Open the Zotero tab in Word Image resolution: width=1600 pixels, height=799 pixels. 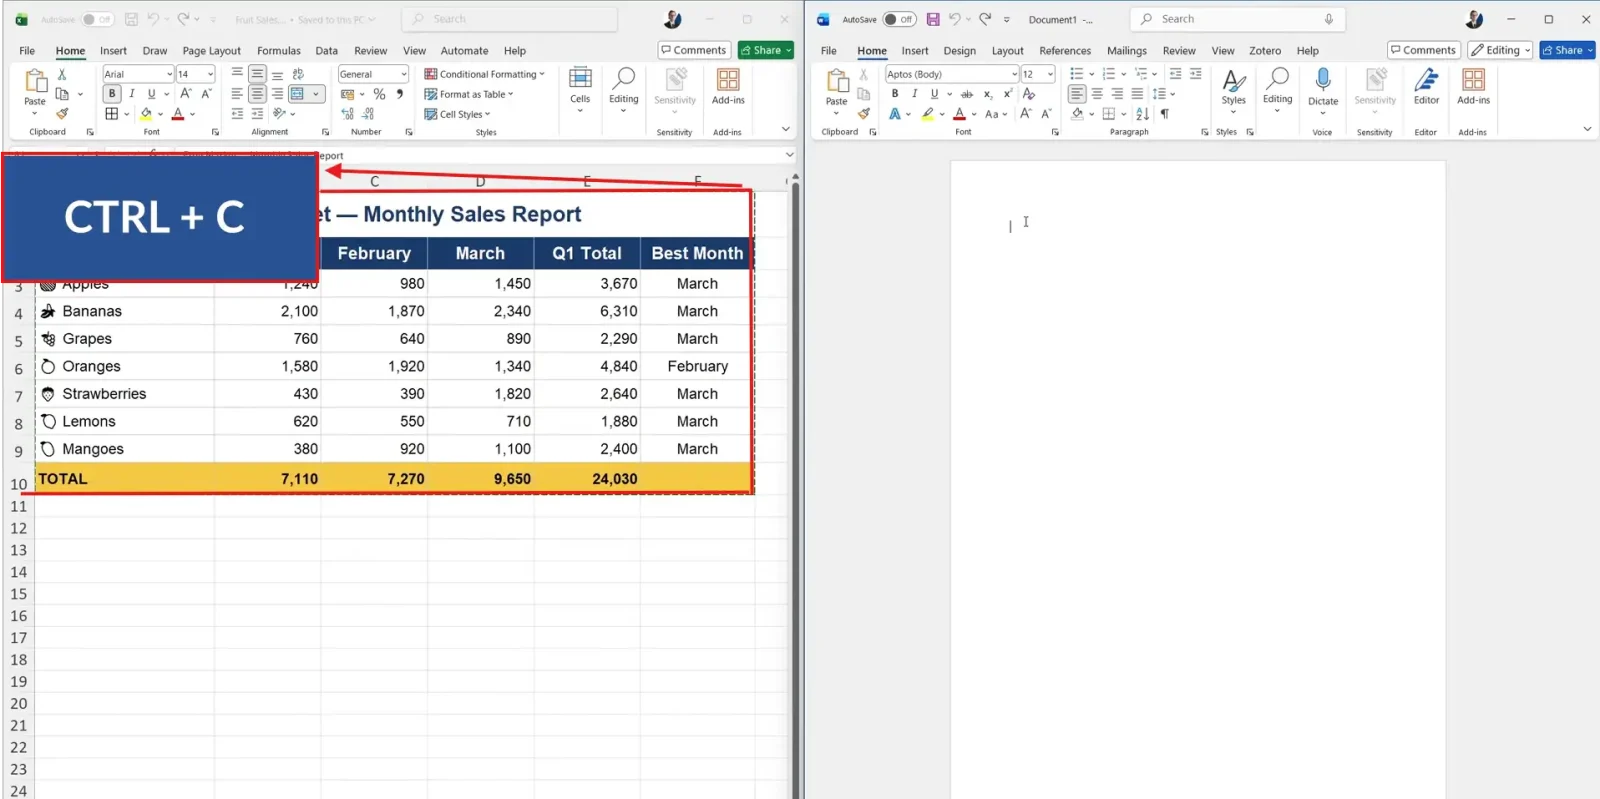[x=1265, y=50]
